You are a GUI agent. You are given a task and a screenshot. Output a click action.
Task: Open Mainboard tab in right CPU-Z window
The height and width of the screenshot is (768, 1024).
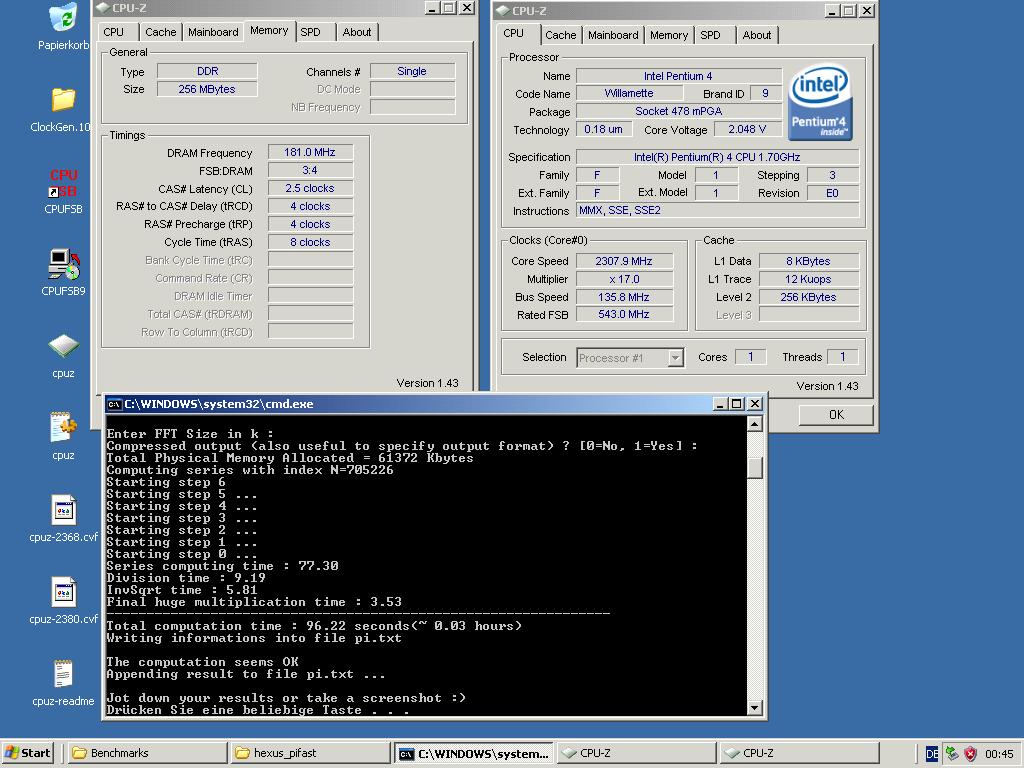[x=613, y=35]
